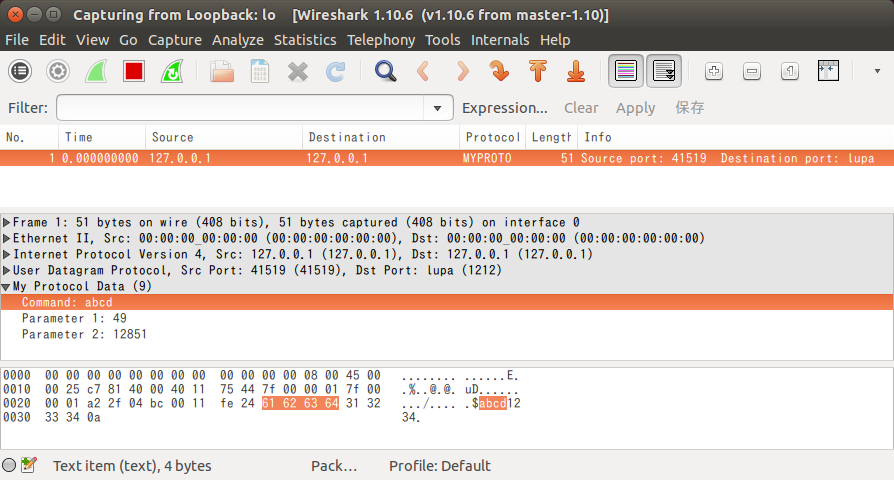Screen dimensions: 894x480
Task: Click the zoom in toolbar icon
Action: [714, 71]
